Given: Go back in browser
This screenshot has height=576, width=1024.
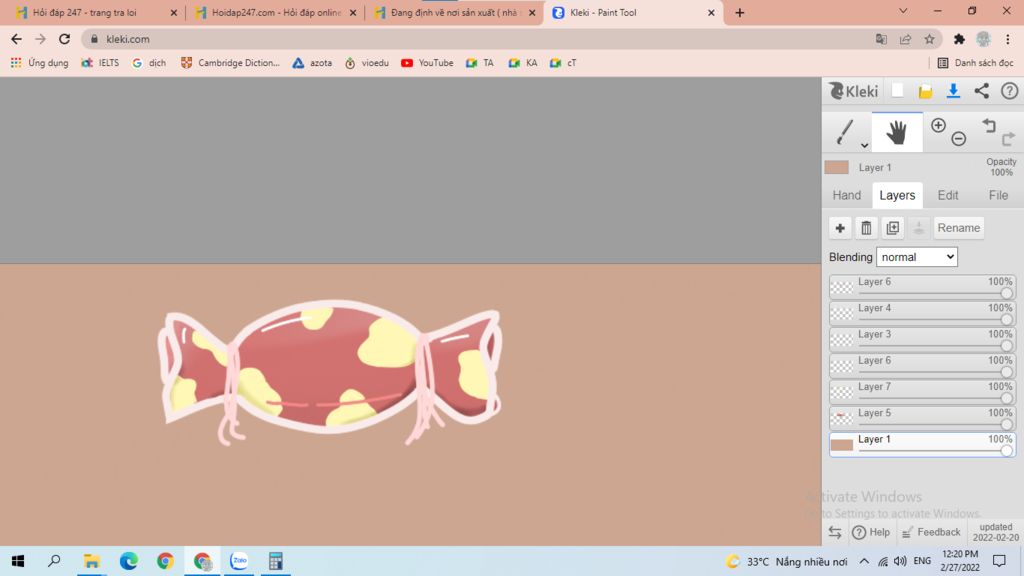Looking at the screenshot, I should pos(16,39).
